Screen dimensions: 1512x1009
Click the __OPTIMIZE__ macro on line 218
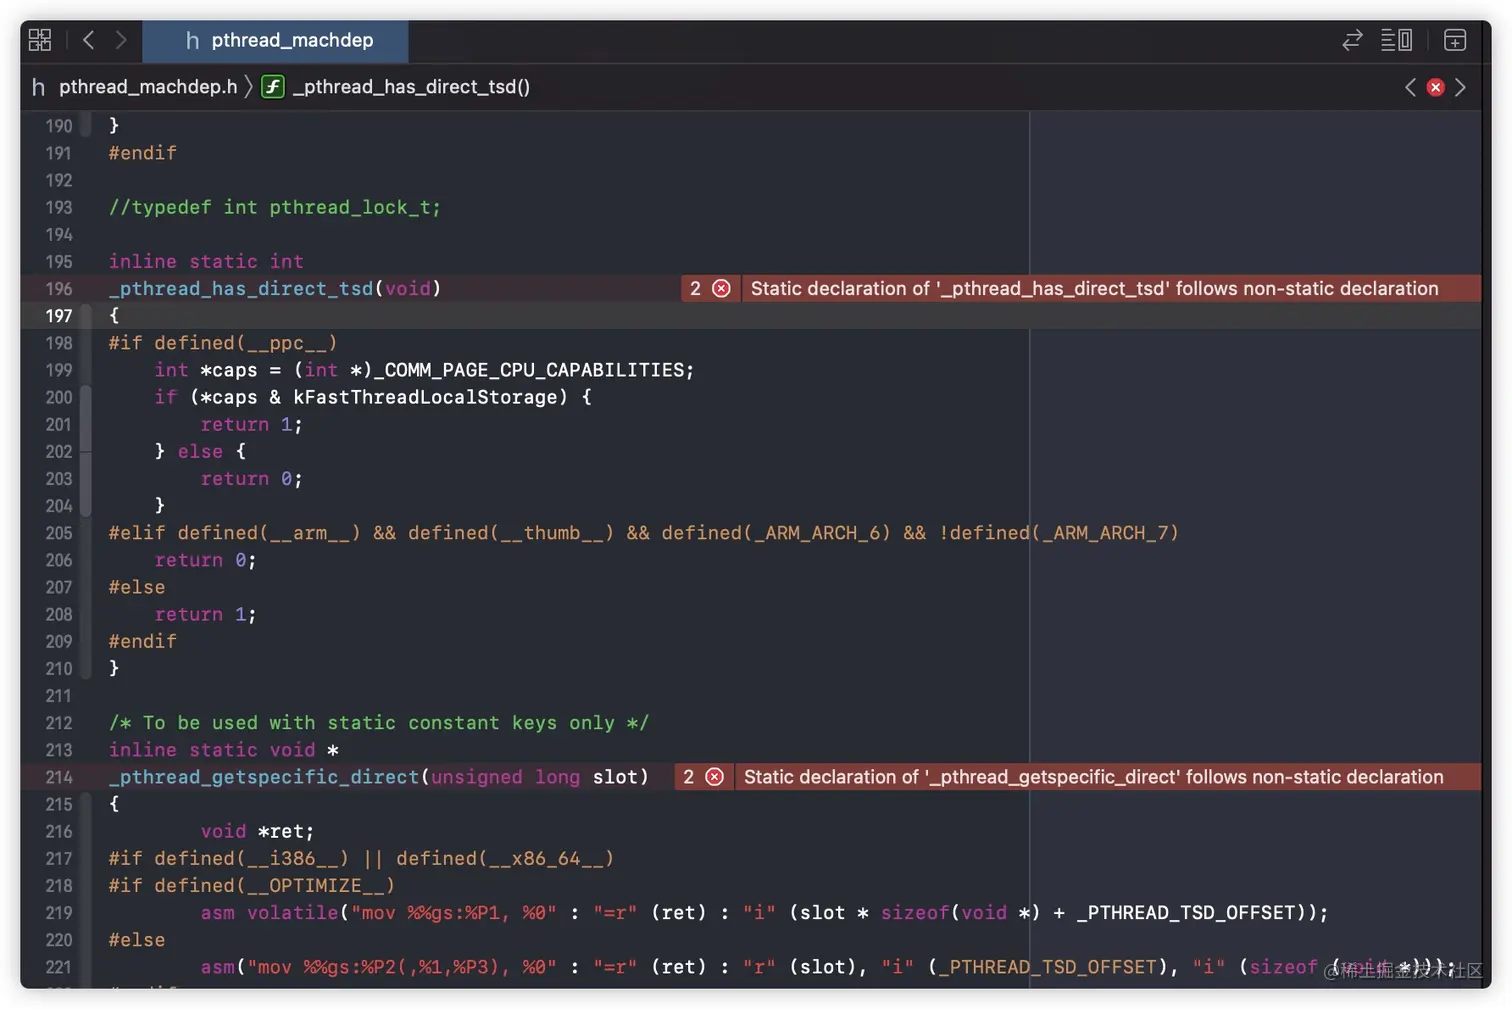click(316, 886)
